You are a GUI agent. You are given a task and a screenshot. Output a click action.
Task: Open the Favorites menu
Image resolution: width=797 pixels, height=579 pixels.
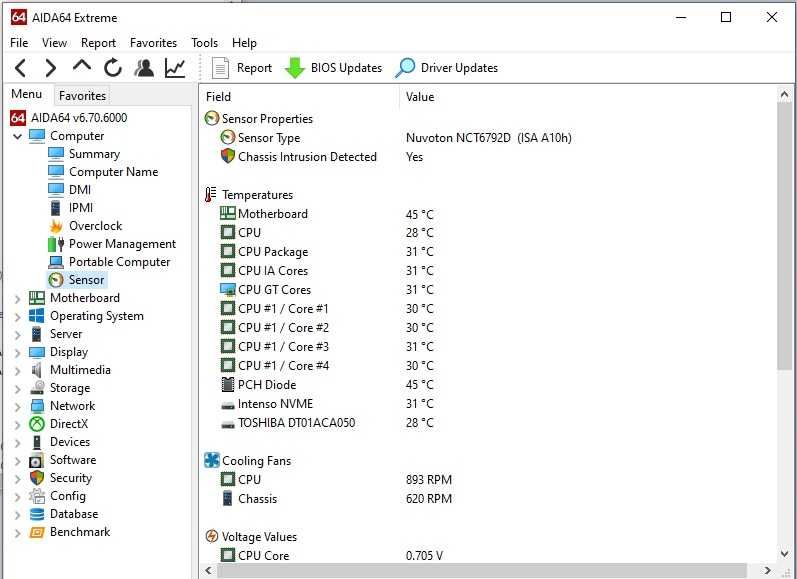pos(154,43)
